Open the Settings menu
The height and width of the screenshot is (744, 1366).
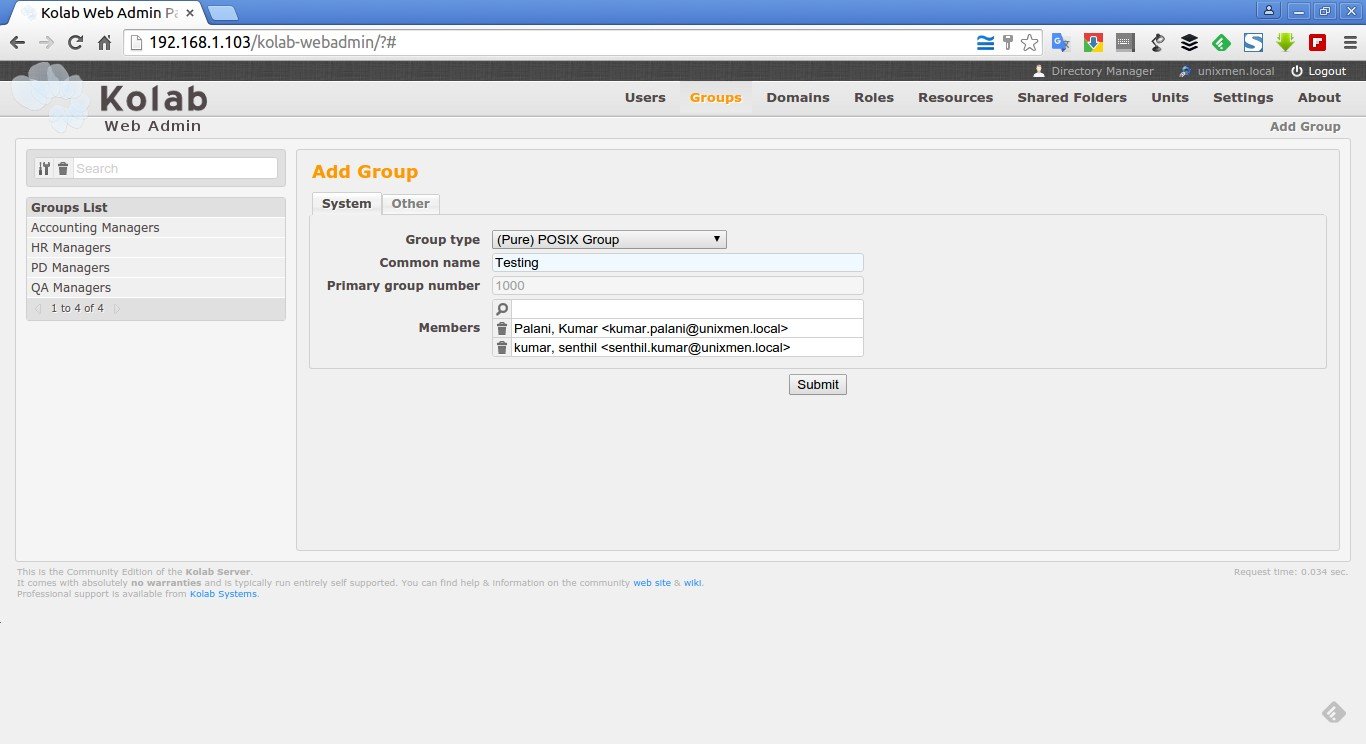click(1243, 97)
